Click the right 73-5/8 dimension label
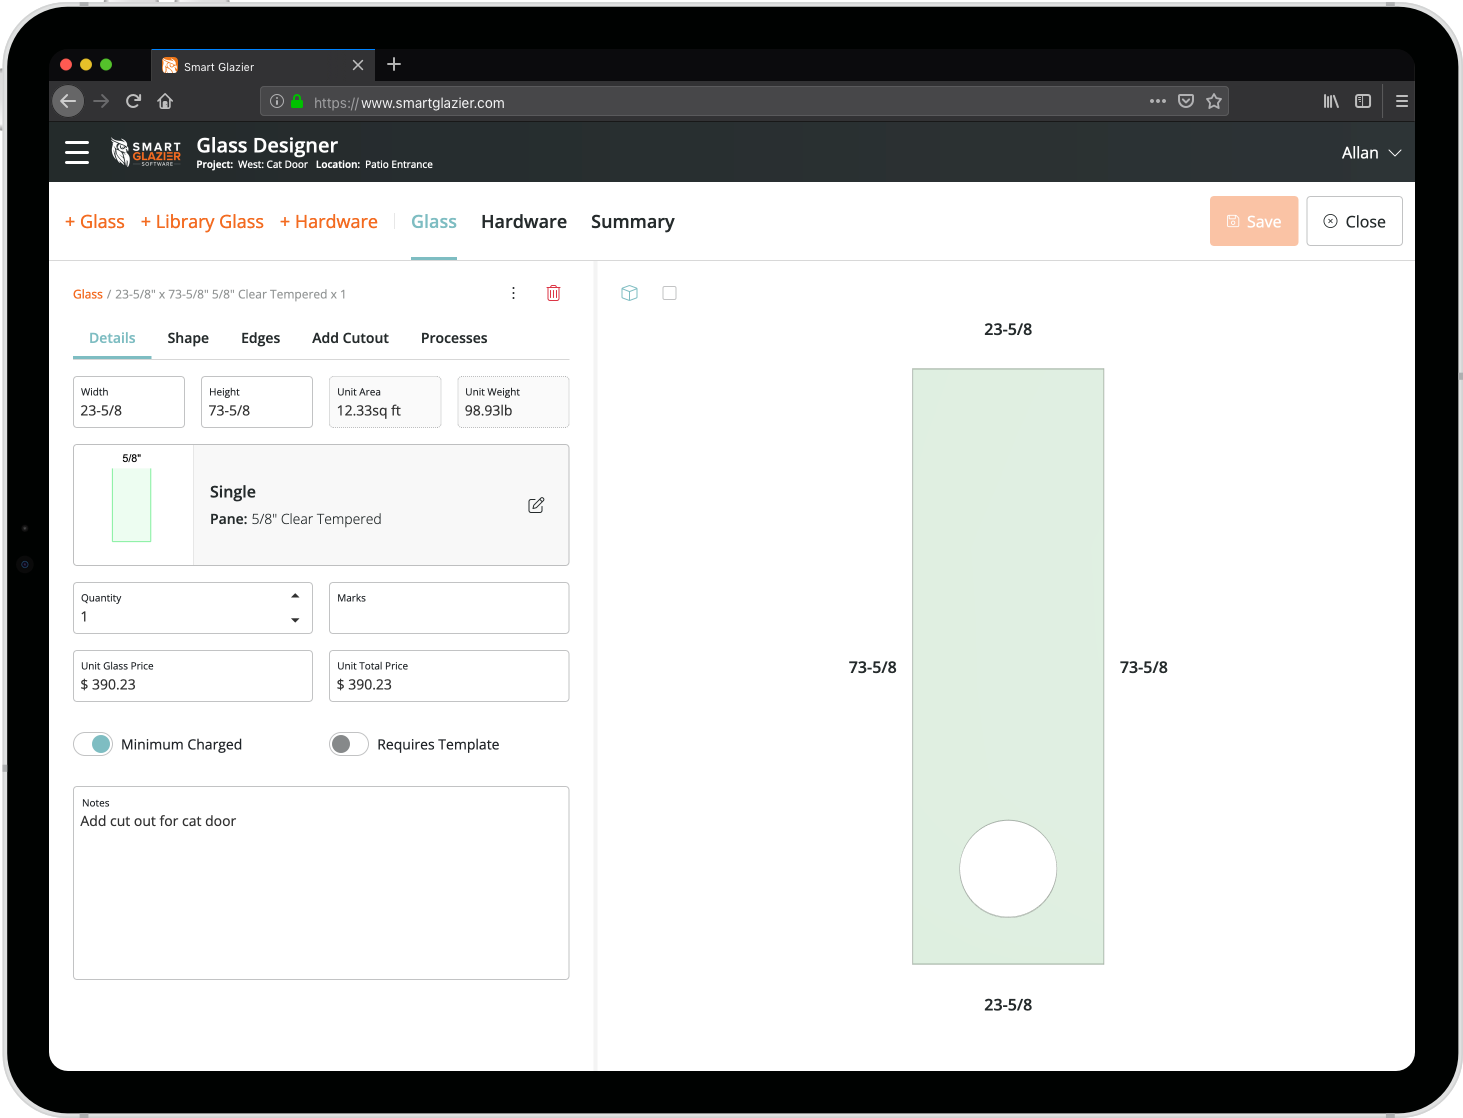The width and height of the screenshot is (1463, 1118). click(1143, 667)
